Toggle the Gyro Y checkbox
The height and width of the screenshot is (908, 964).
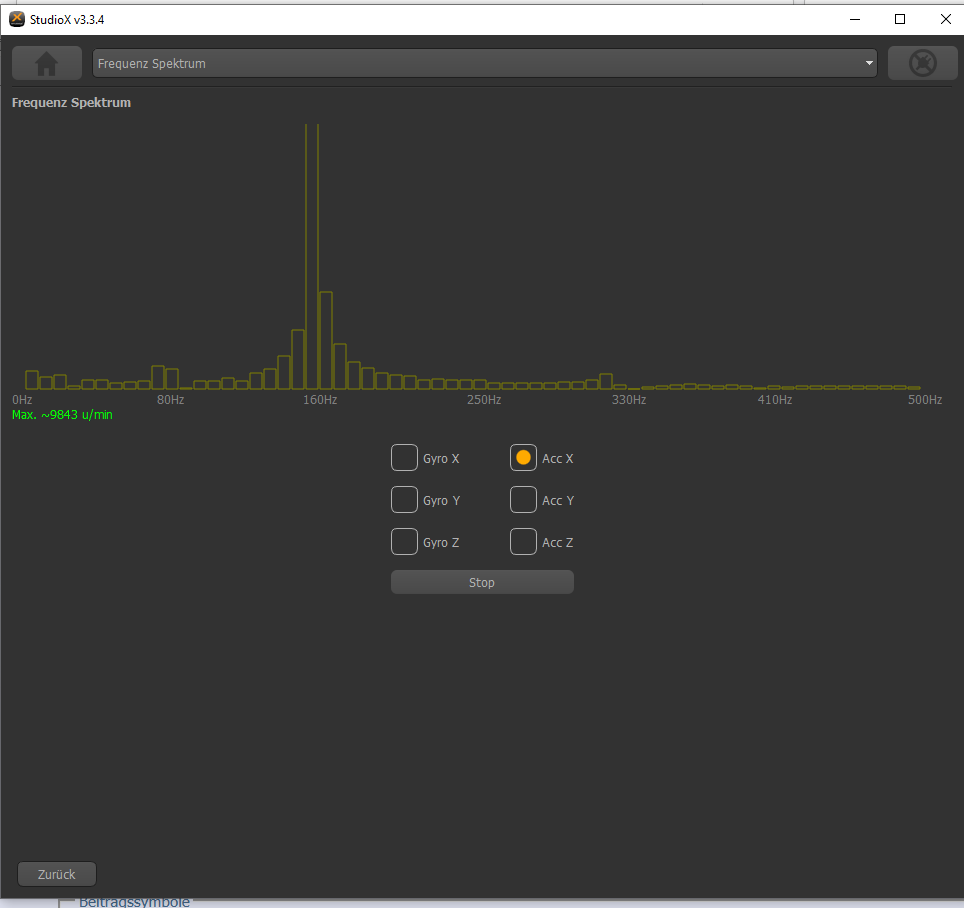click(404, 500)
